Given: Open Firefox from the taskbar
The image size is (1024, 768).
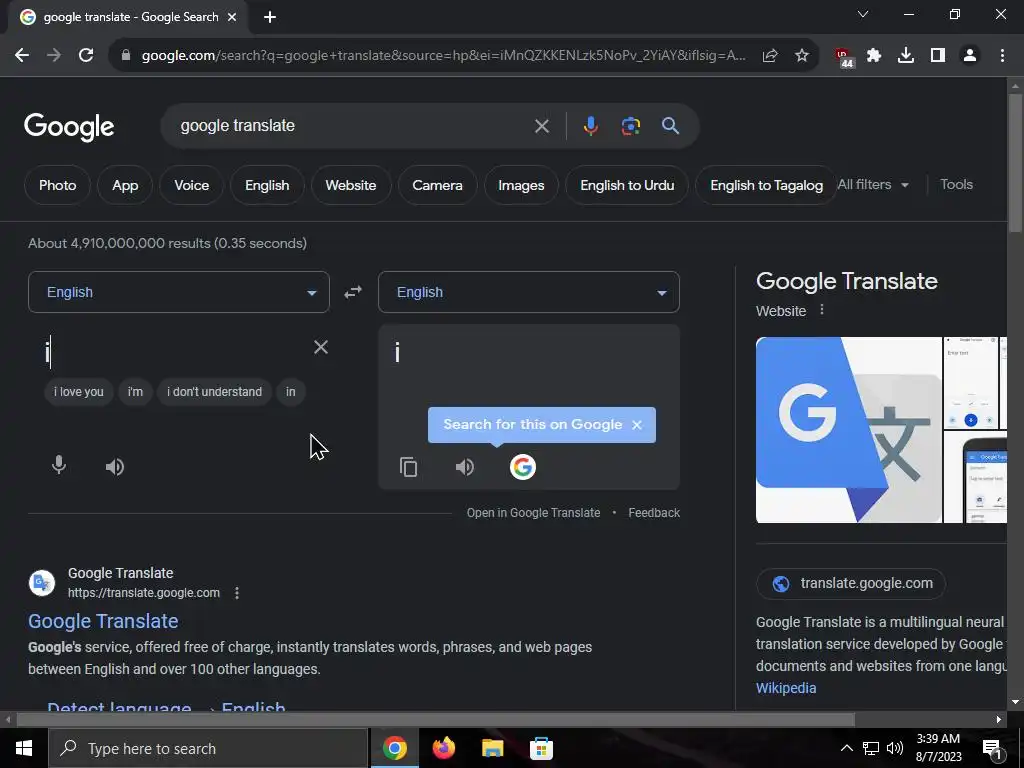Looking at the screenshot, I should point(443,748).
